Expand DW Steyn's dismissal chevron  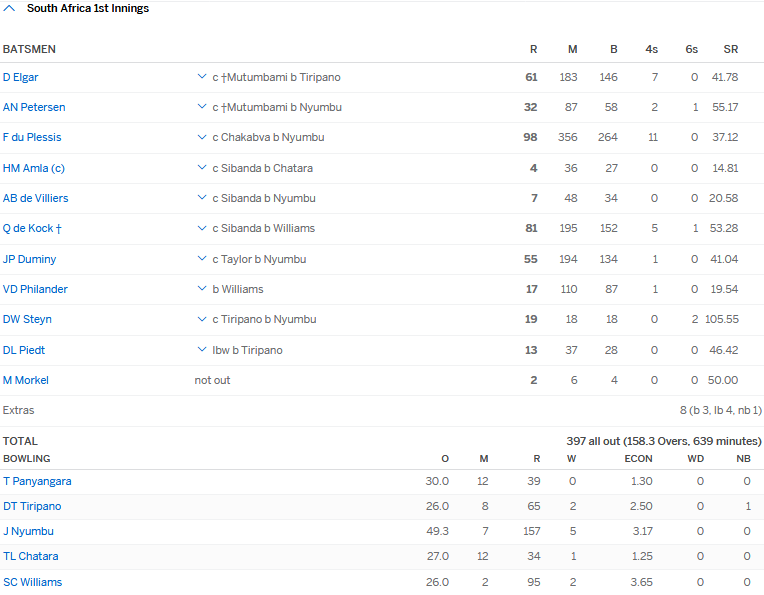pos(202,319)
